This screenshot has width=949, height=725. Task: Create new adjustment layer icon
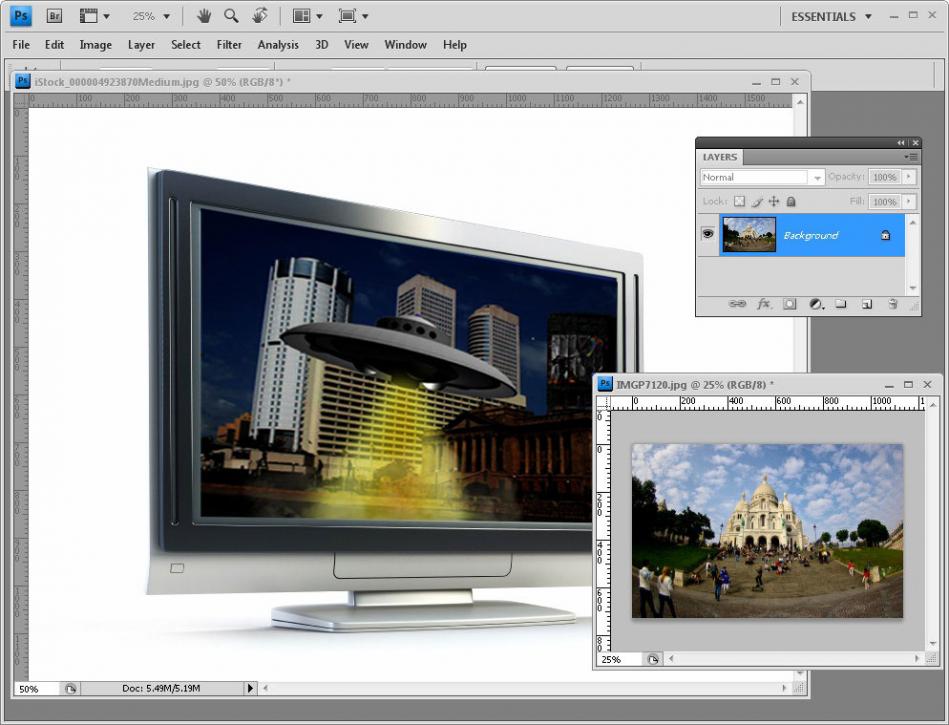[x=816, y=304]
